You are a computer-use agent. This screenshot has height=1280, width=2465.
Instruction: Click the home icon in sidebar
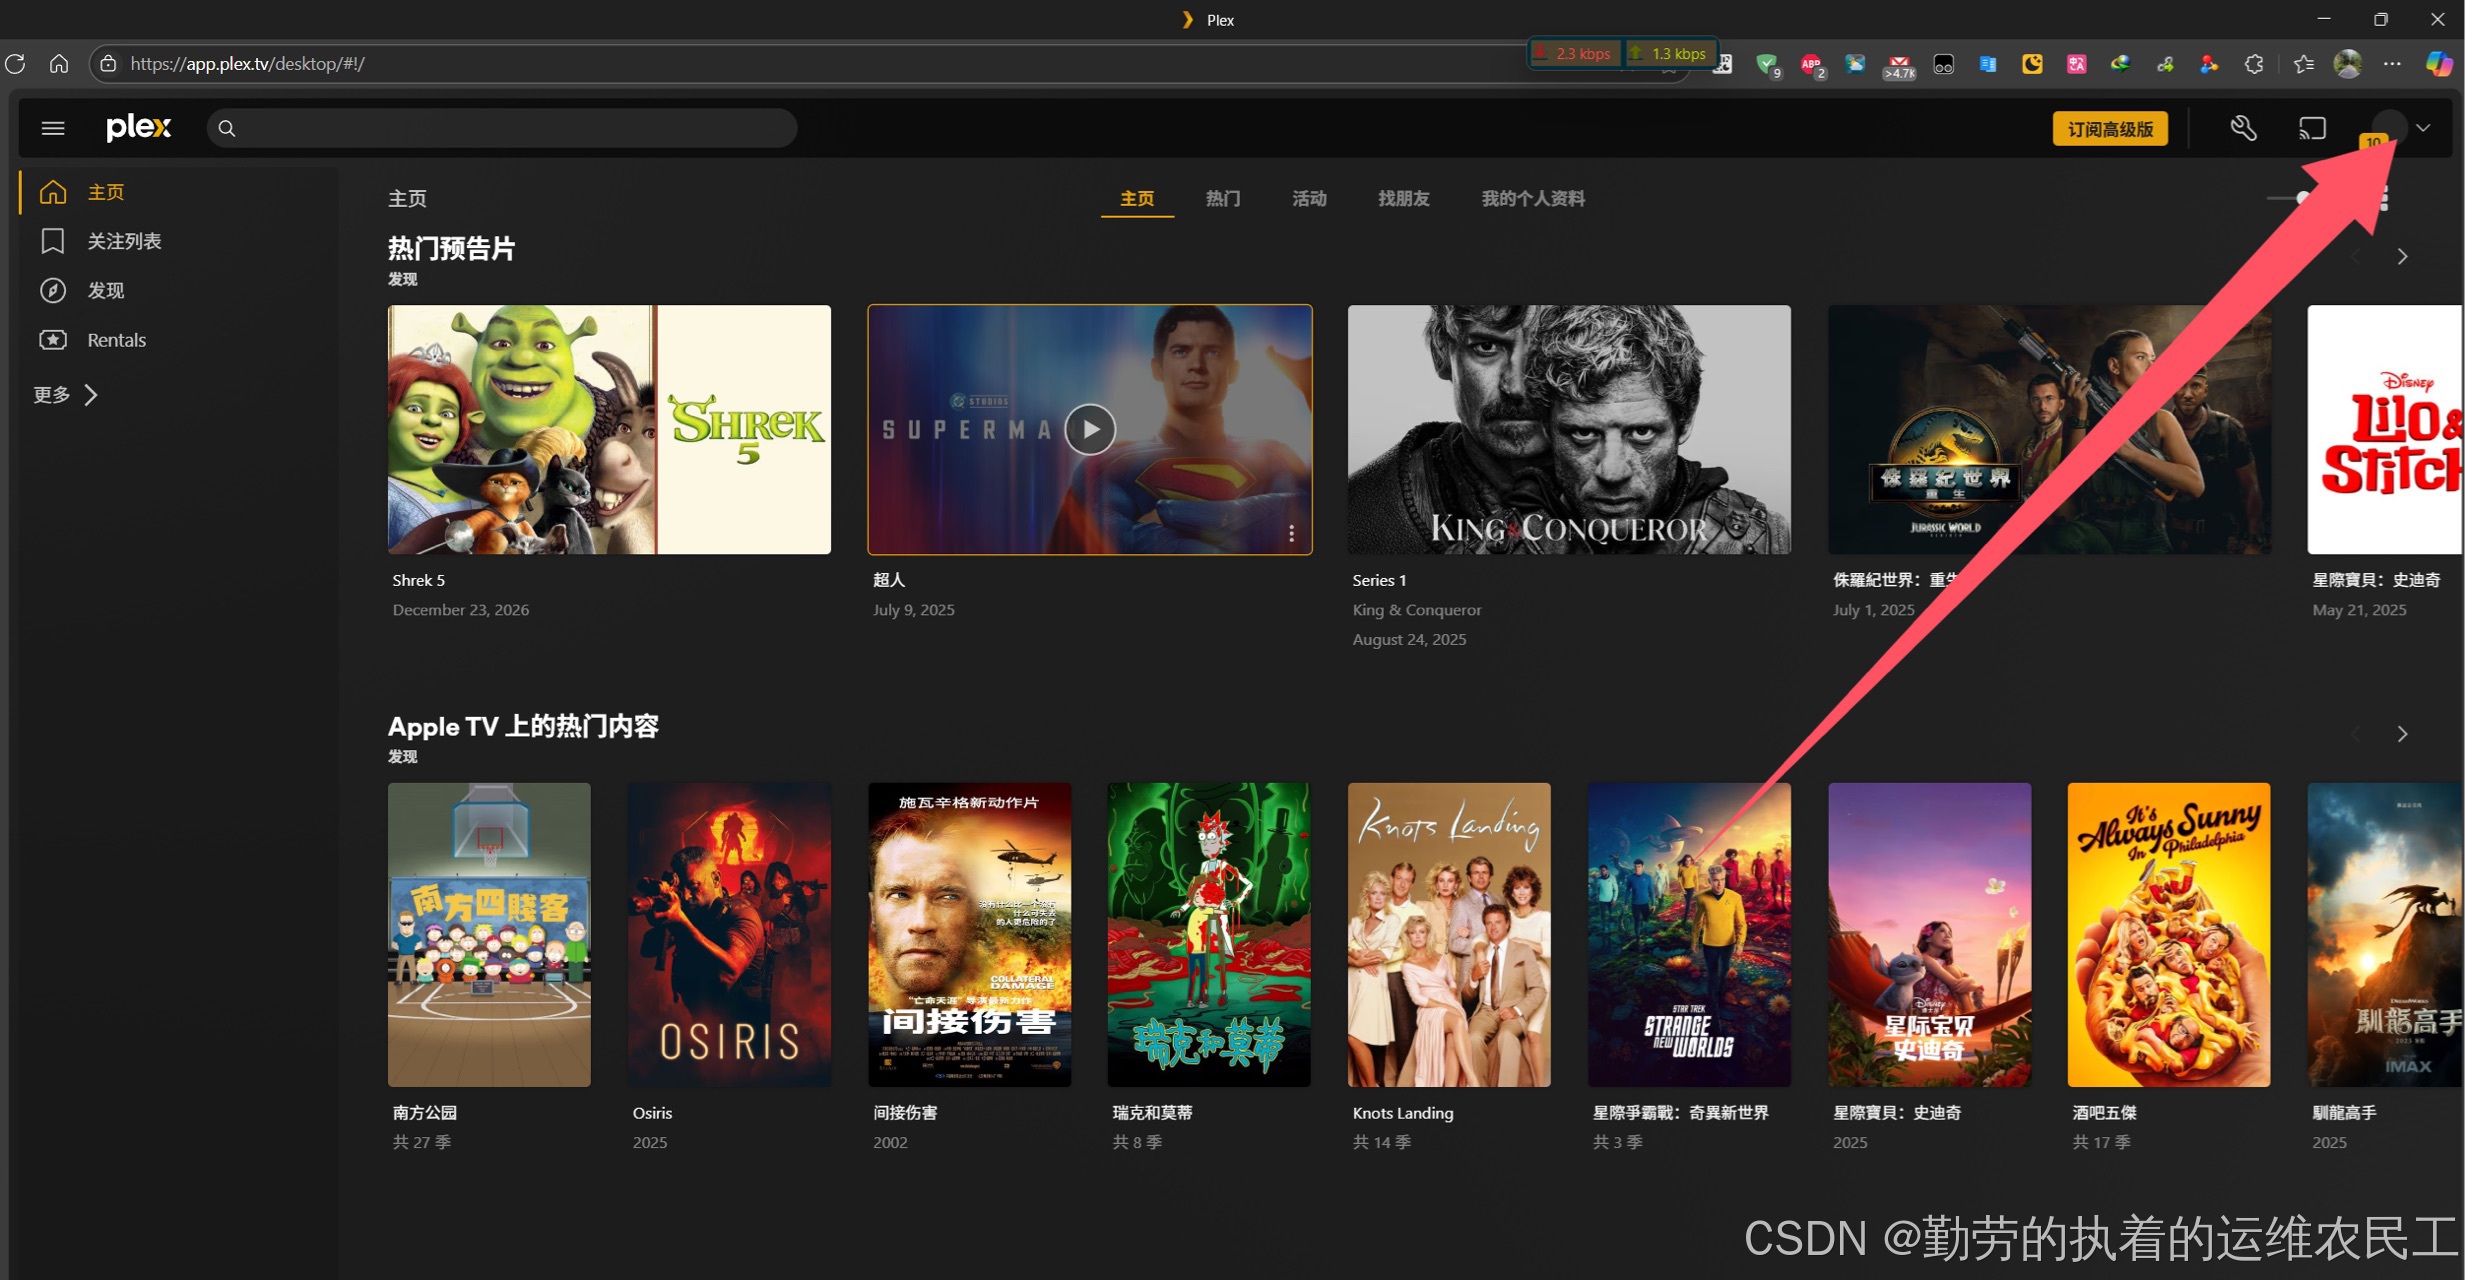click(x=53, y=192)
